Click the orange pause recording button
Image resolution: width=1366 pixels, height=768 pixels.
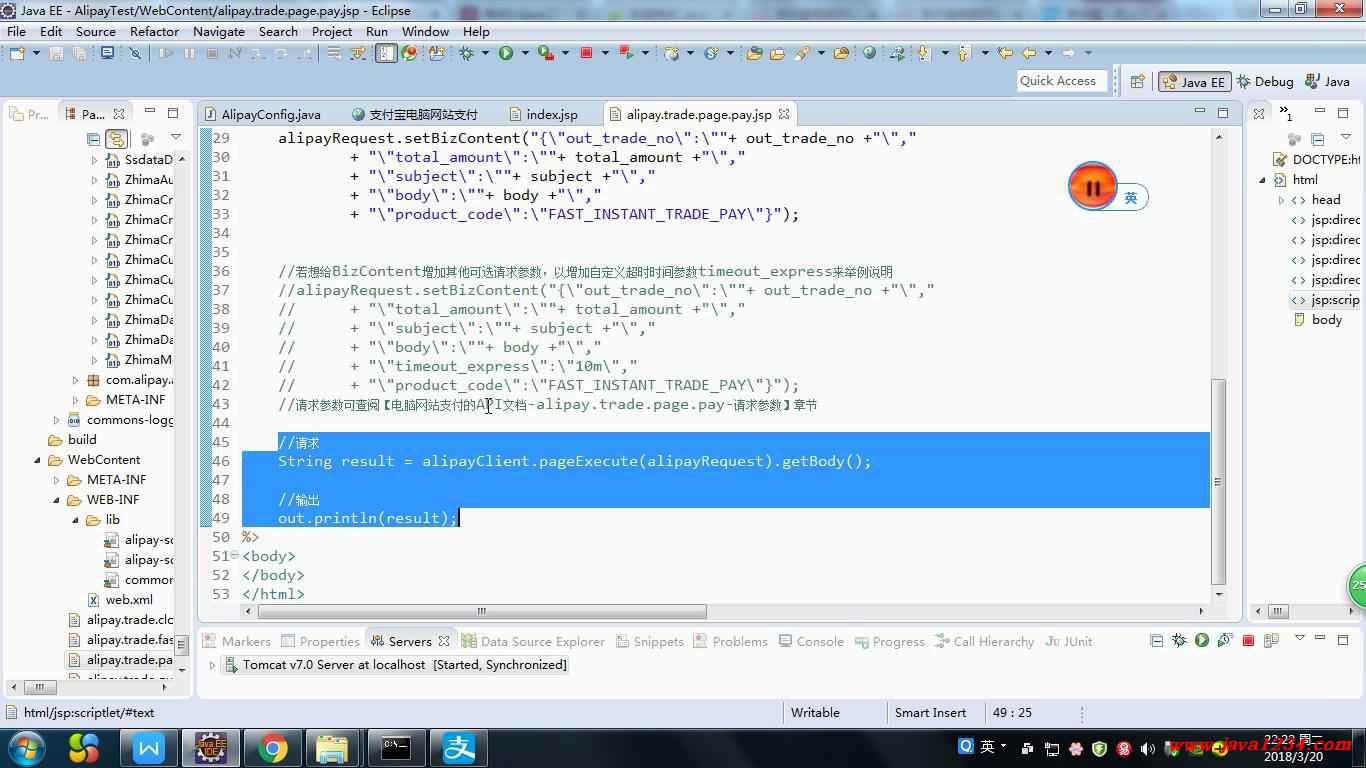(1093, 187)
